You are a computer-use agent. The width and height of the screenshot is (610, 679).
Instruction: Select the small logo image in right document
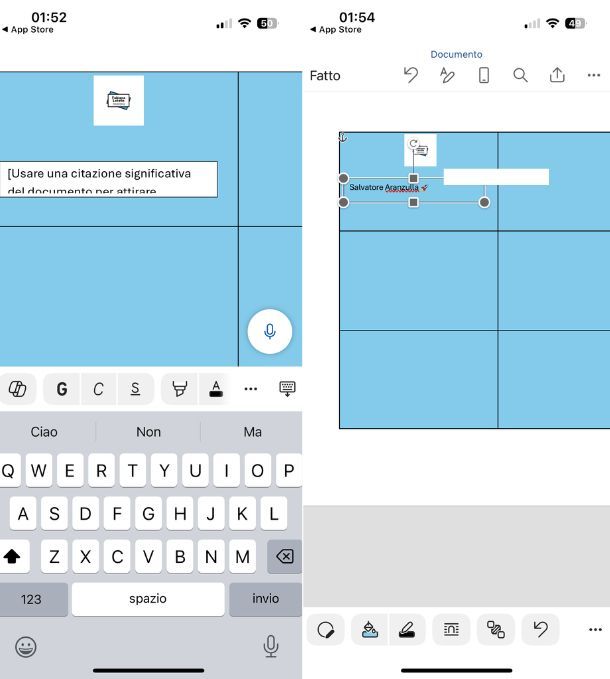[420, 150]
